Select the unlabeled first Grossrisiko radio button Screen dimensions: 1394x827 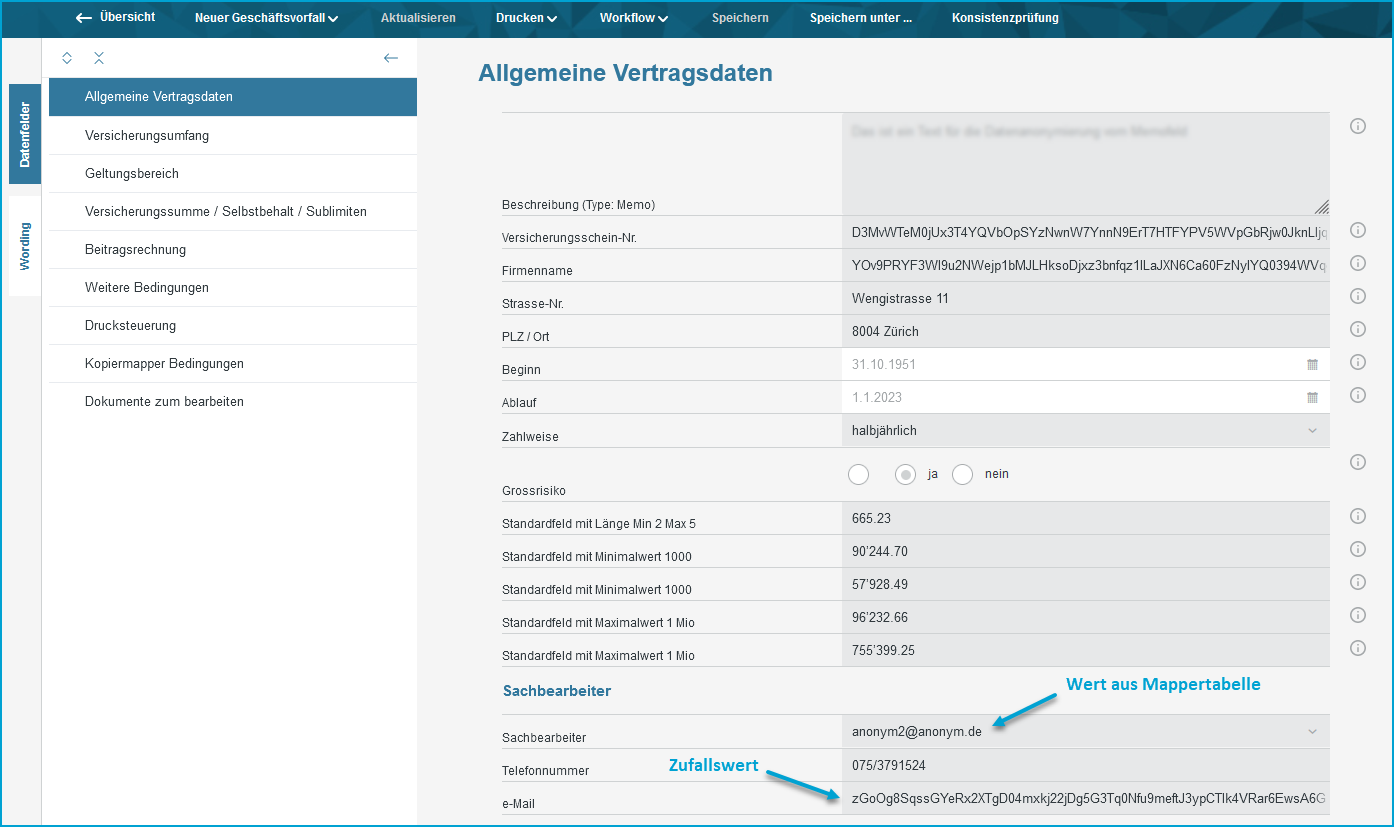coord(858,475)
